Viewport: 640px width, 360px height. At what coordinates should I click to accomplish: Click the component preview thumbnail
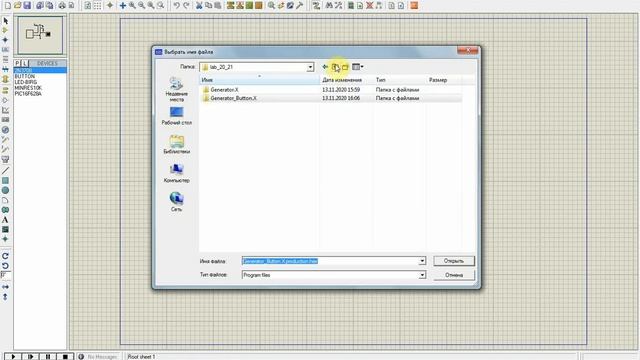pyautogui.click(x=40, y=35)
